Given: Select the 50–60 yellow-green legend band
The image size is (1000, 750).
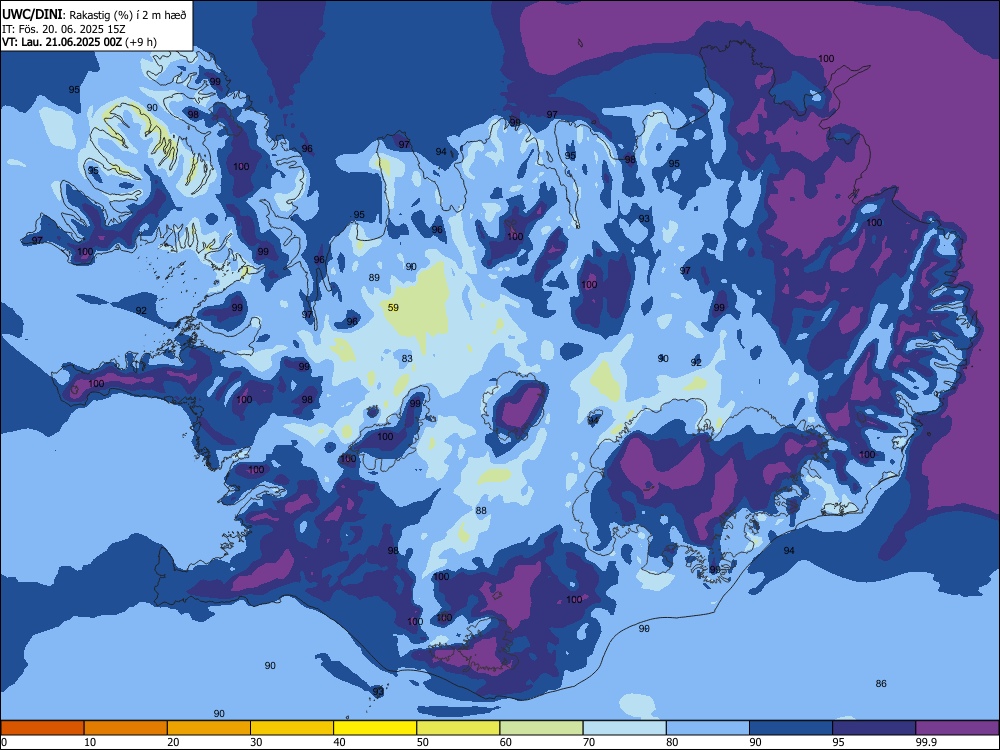Looking at the screenshot, I should tap(458, 728).
